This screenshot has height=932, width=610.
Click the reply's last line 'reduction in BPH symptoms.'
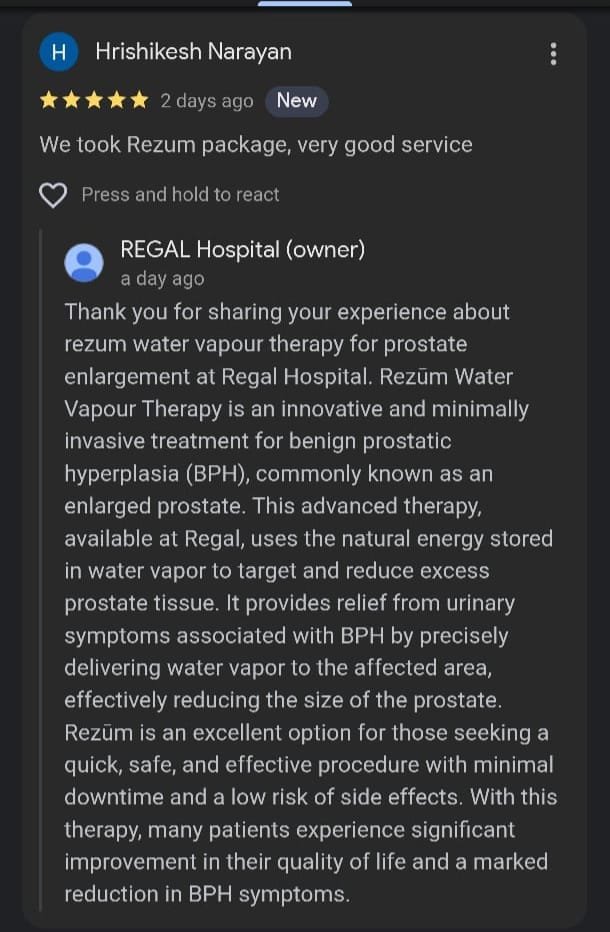coord(207,894)
